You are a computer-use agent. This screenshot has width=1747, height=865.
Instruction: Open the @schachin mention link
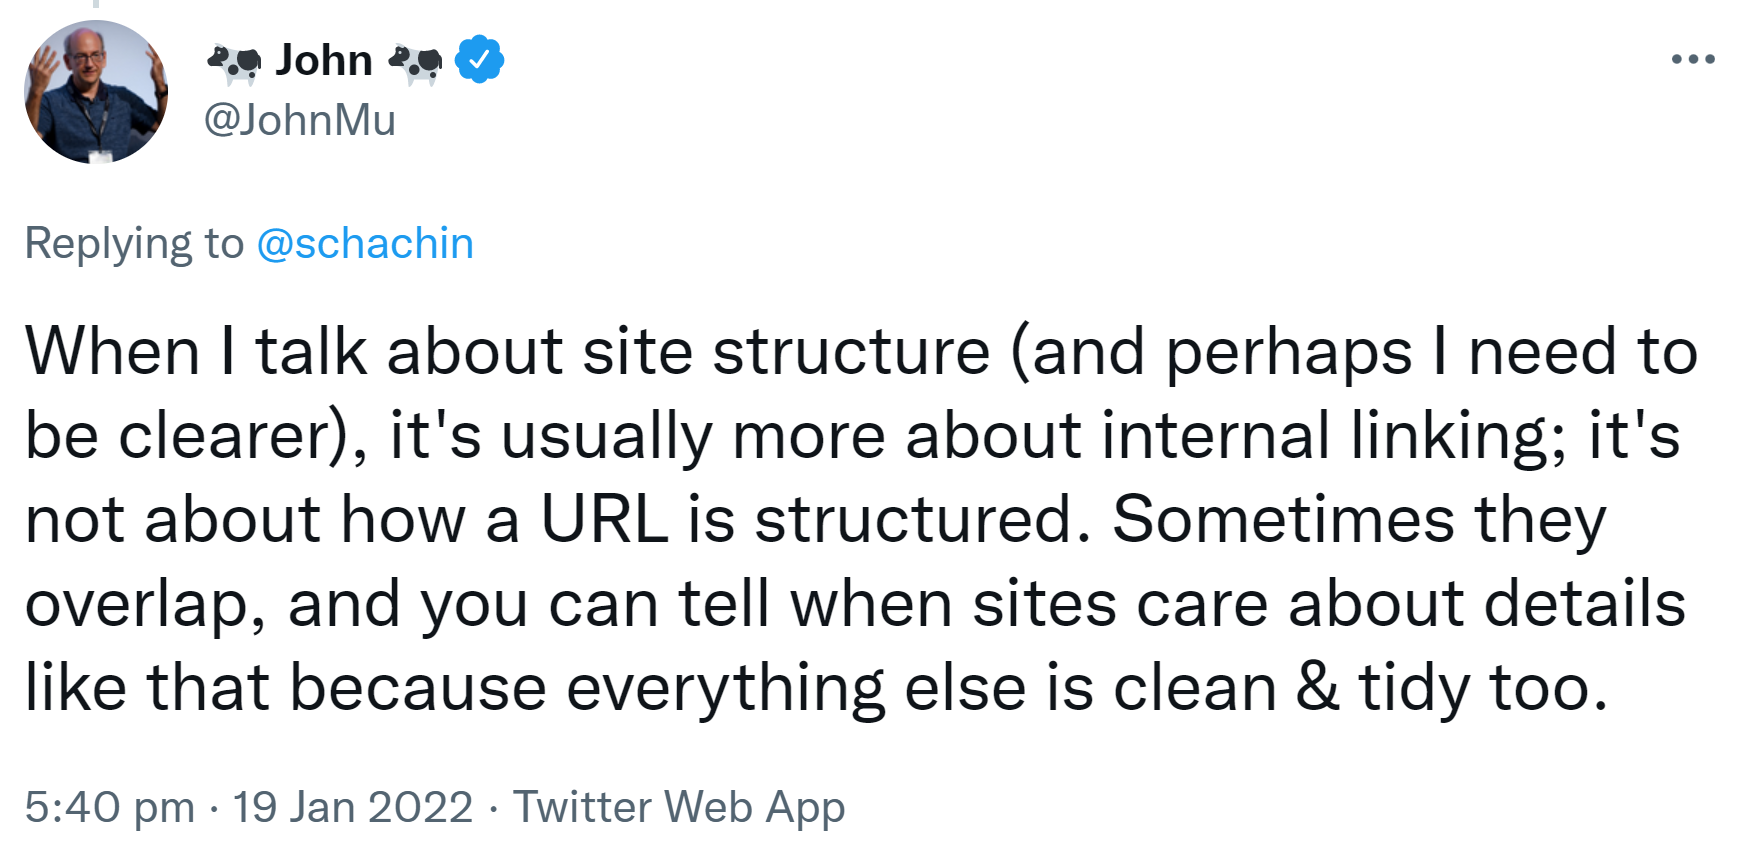(366, 241)
